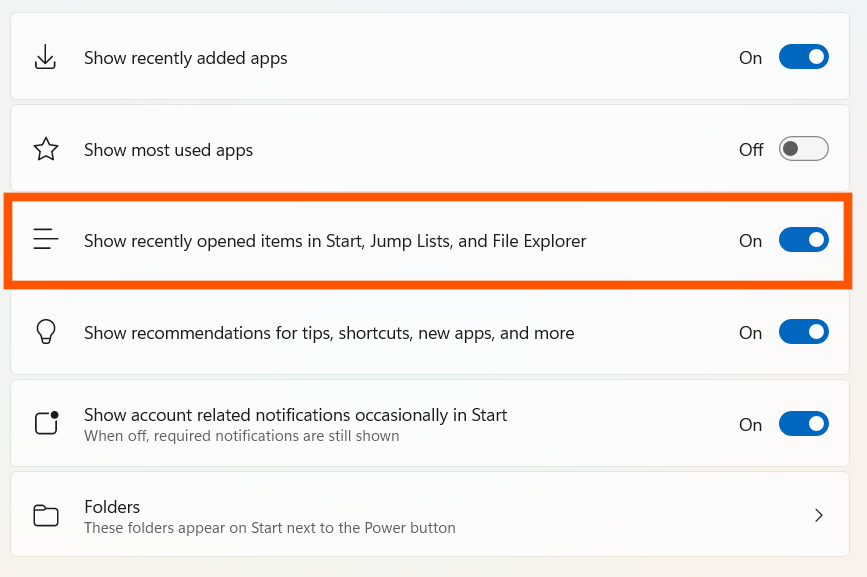Click the Off label next to most used apps
This screenshot has width=867, height=577.
750,148
